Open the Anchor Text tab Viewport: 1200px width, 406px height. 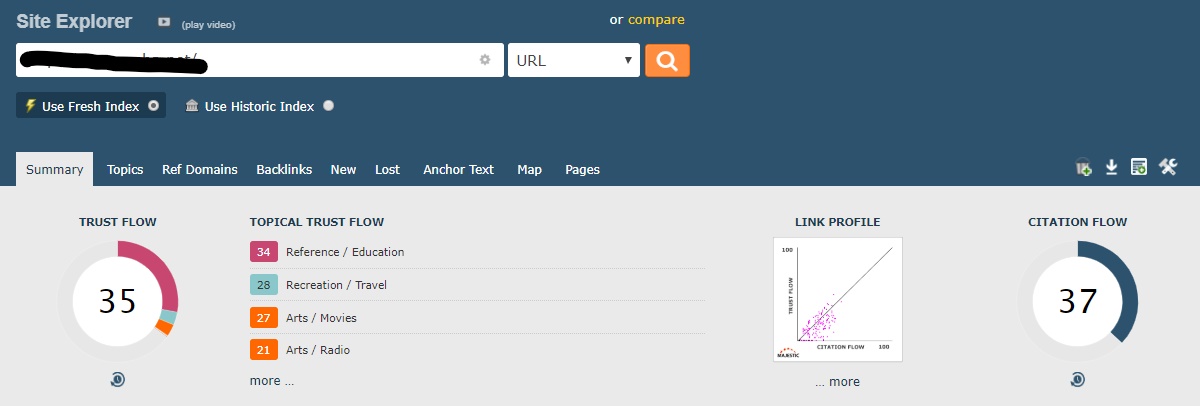tap(458, 169)
